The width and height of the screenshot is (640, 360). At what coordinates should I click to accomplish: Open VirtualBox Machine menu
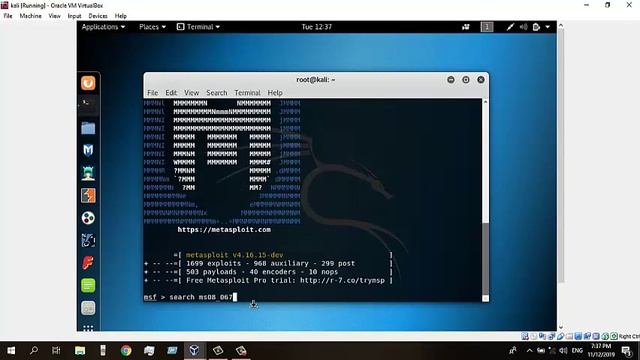coord(31,16)
